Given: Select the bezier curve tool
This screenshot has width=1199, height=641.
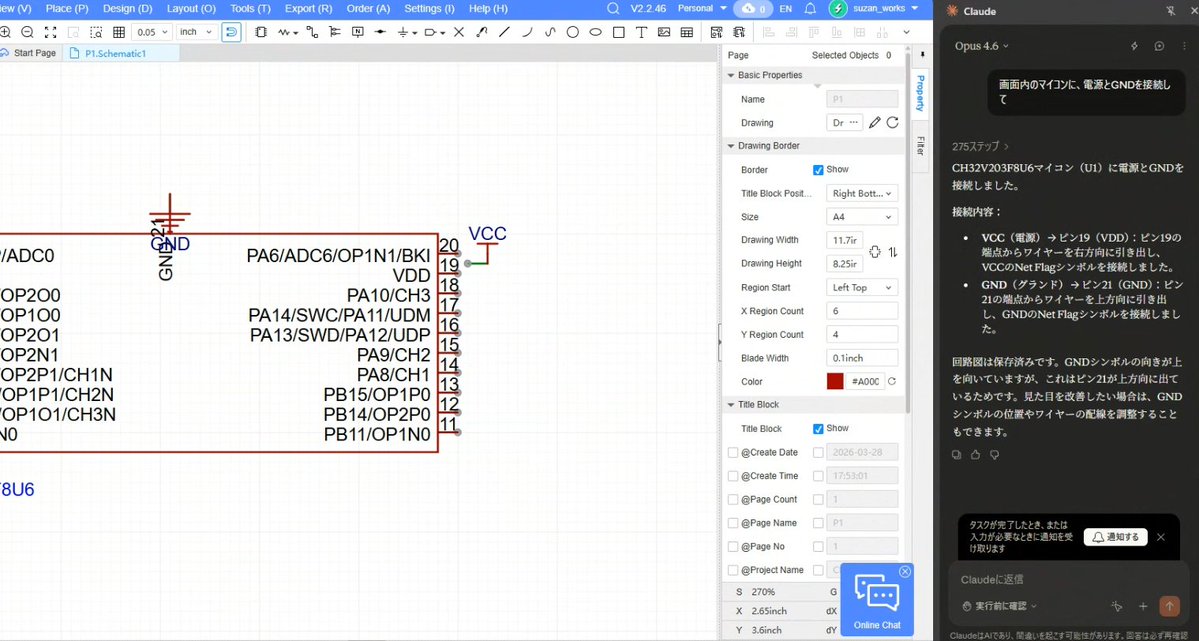Looking at the screenshot, I should click(550, 32).
